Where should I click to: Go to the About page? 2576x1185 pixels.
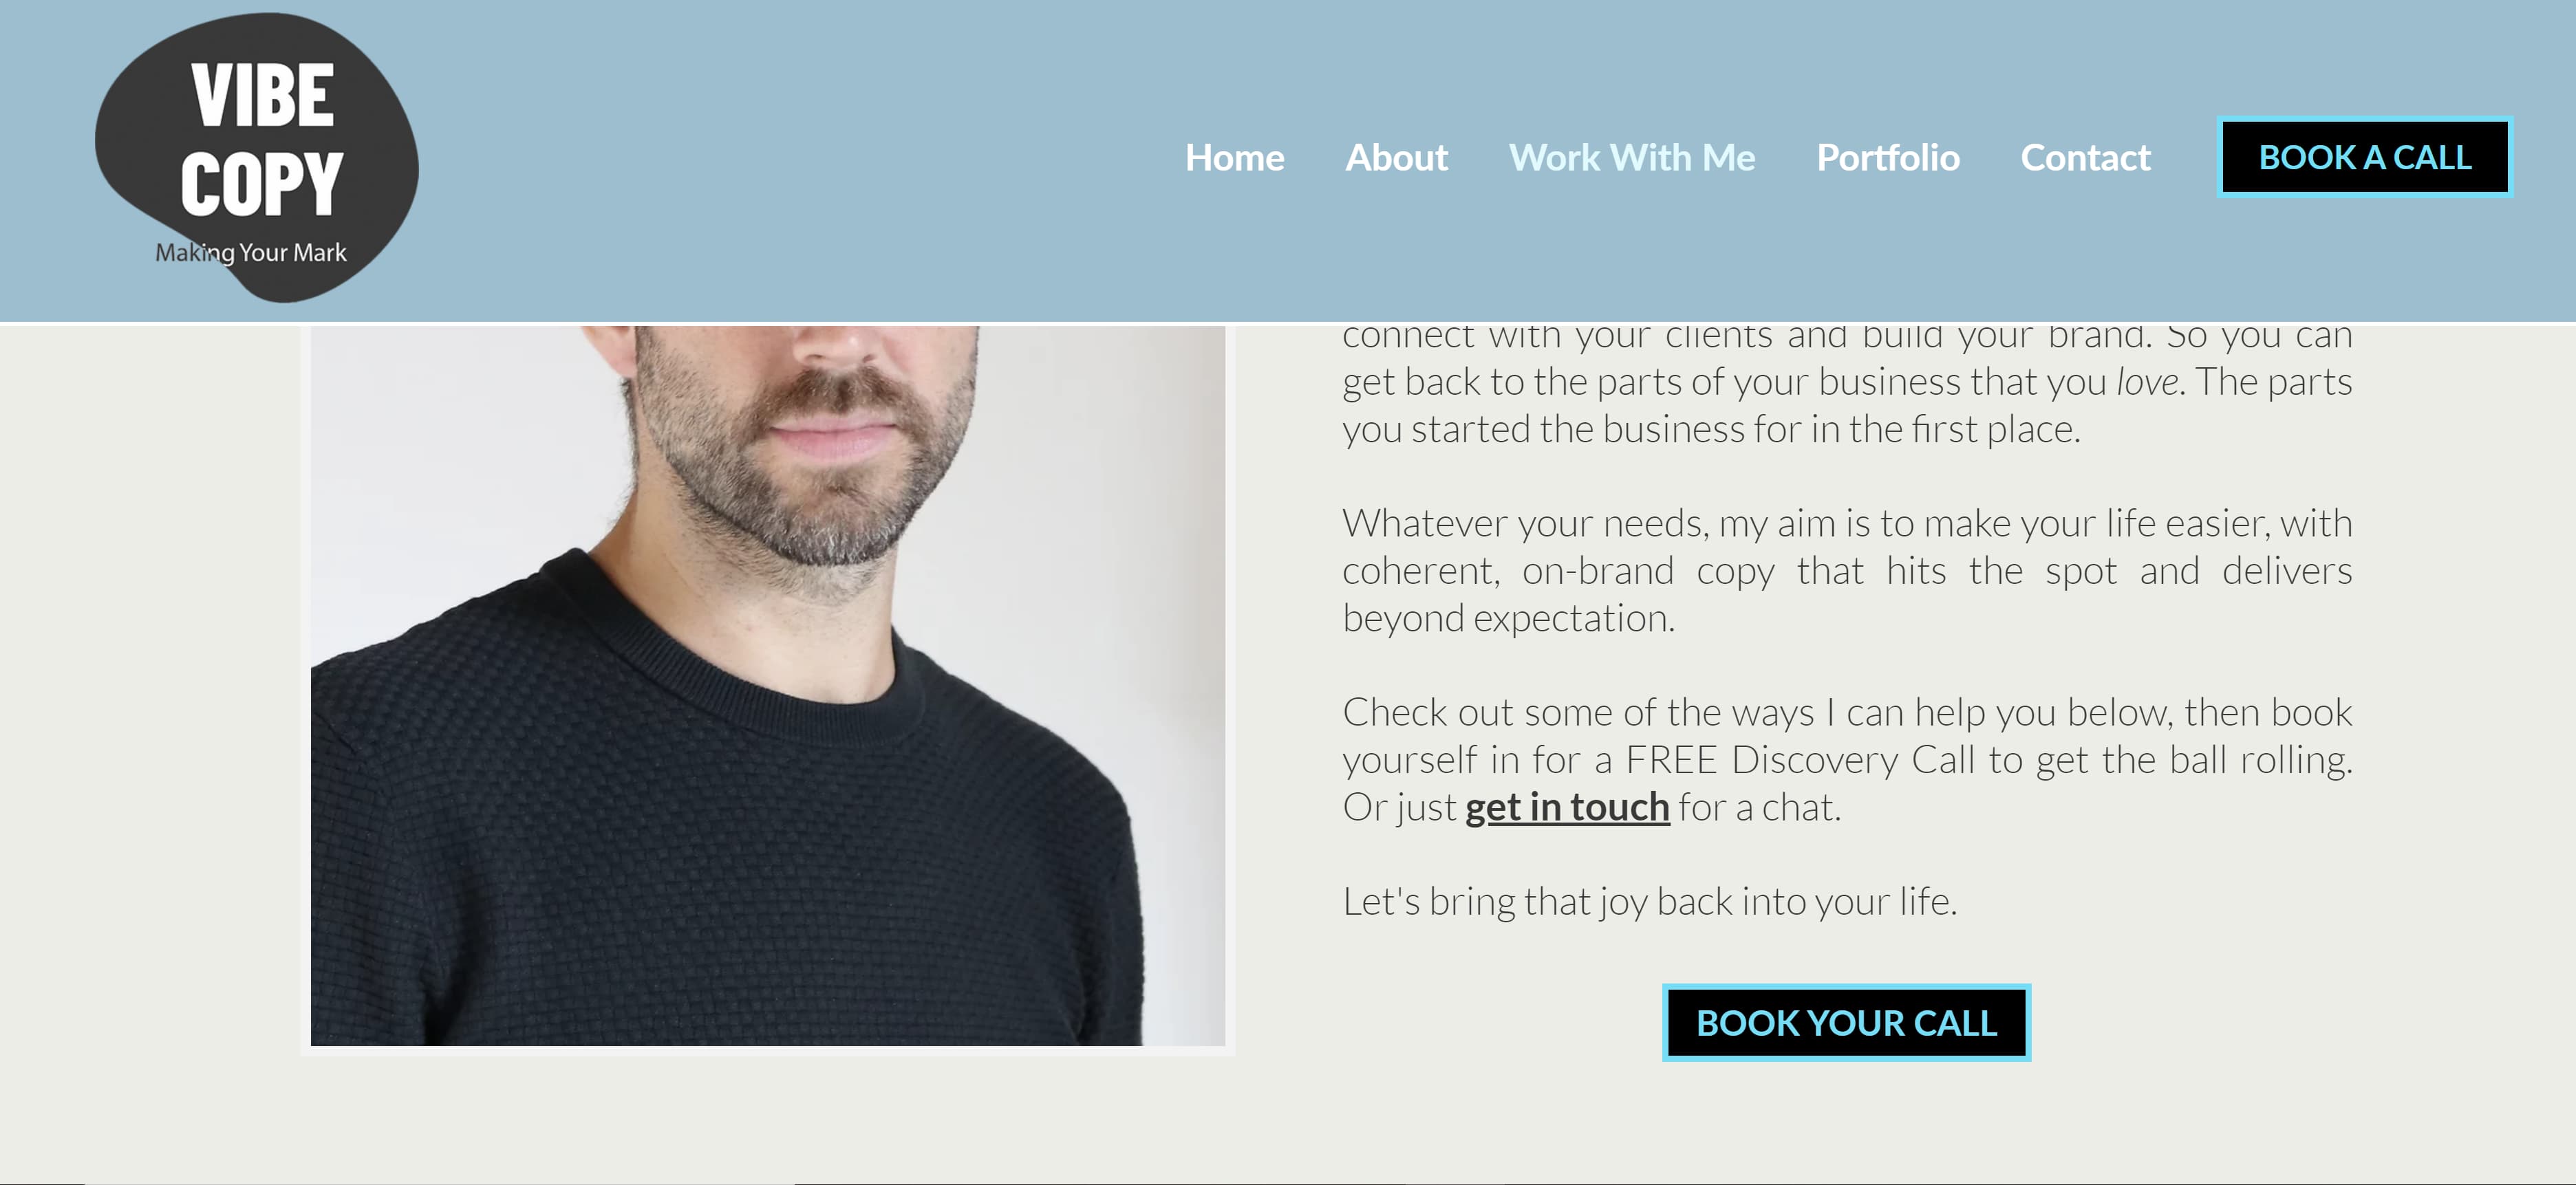coord(1396,158)
